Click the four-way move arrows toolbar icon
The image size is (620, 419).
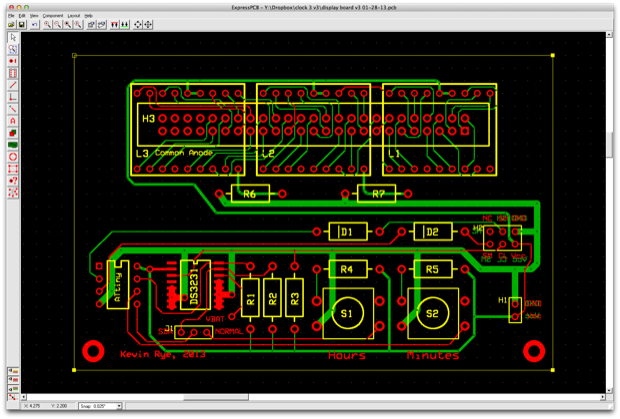pos(148,25)
